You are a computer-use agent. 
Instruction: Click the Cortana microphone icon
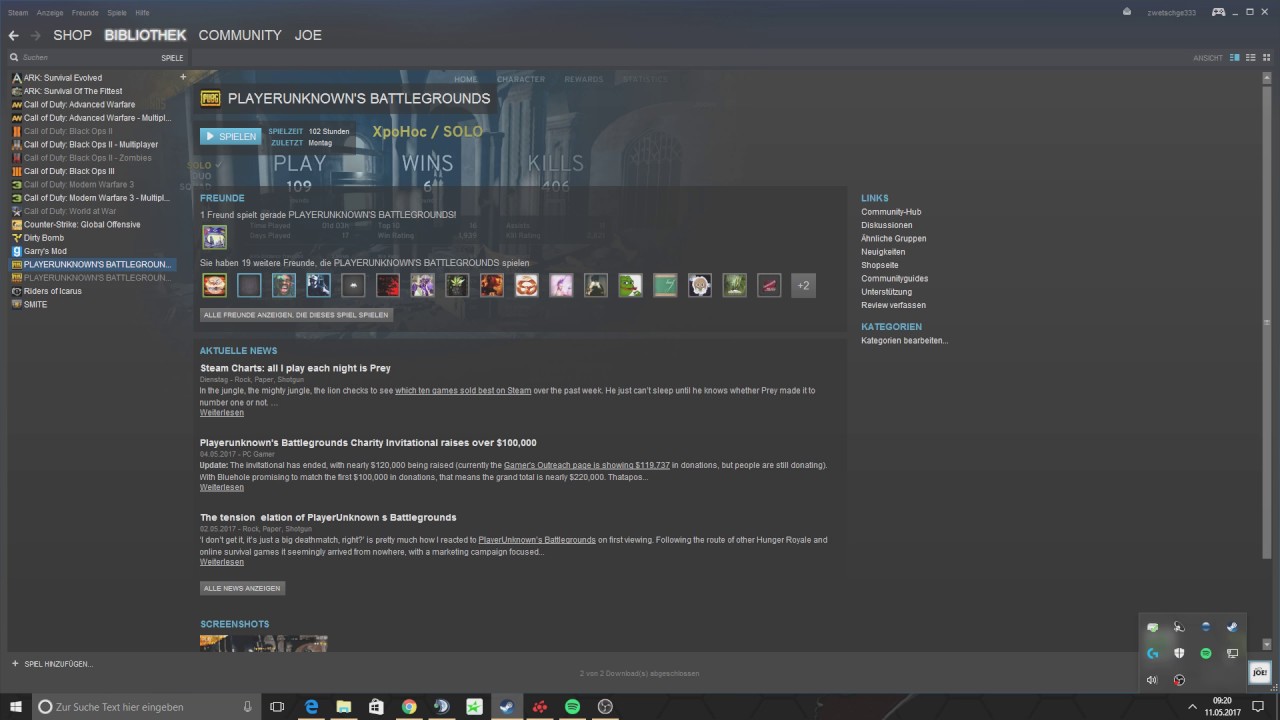pyautogui.click(x=247, y=707)
